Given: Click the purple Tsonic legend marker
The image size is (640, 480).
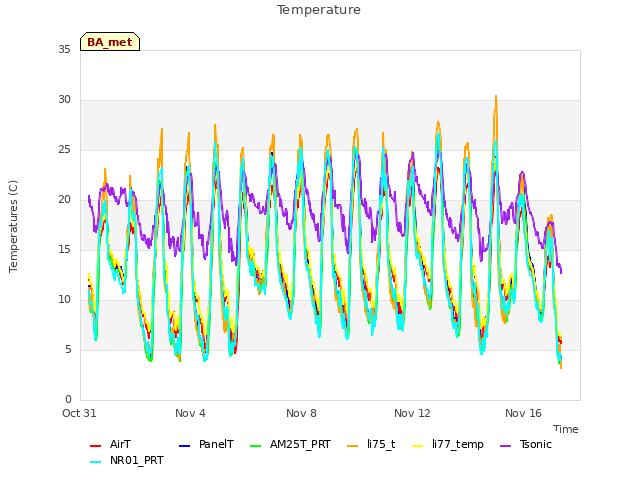Looking at the screenshot, I should click(x=506, y=446).
